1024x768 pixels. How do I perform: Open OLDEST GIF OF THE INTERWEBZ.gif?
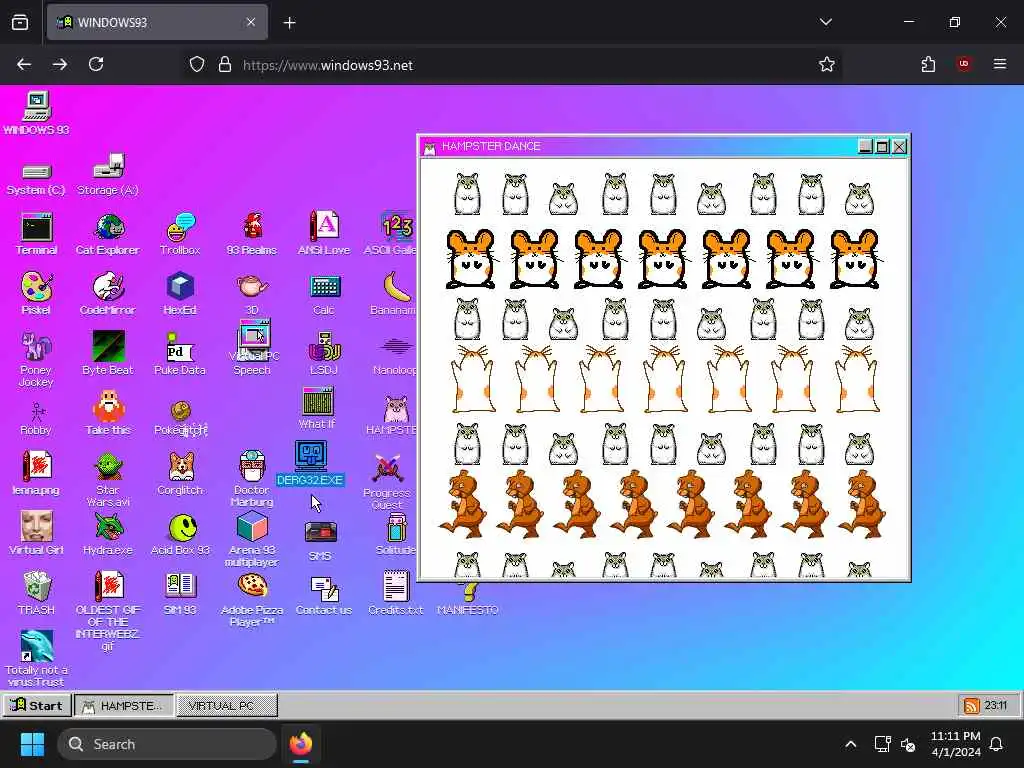(x=108, y=611)
